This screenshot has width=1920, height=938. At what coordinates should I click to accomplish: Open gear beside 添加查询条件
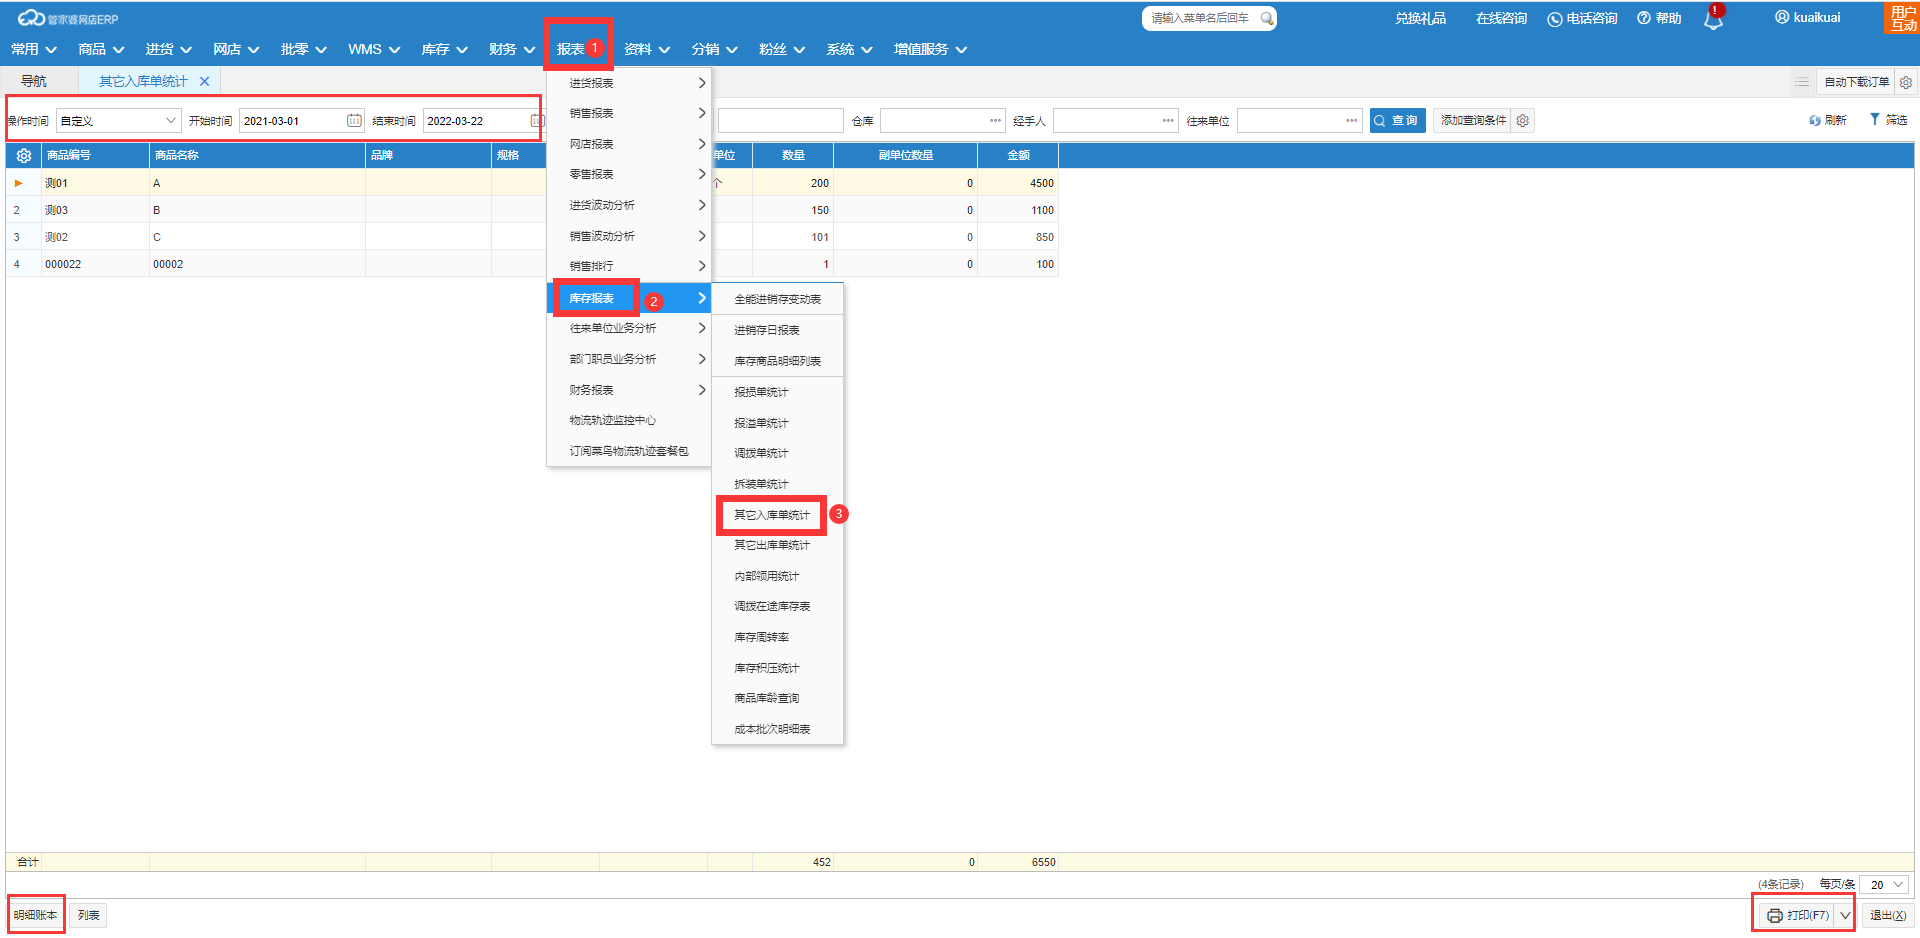(1522, 121)
